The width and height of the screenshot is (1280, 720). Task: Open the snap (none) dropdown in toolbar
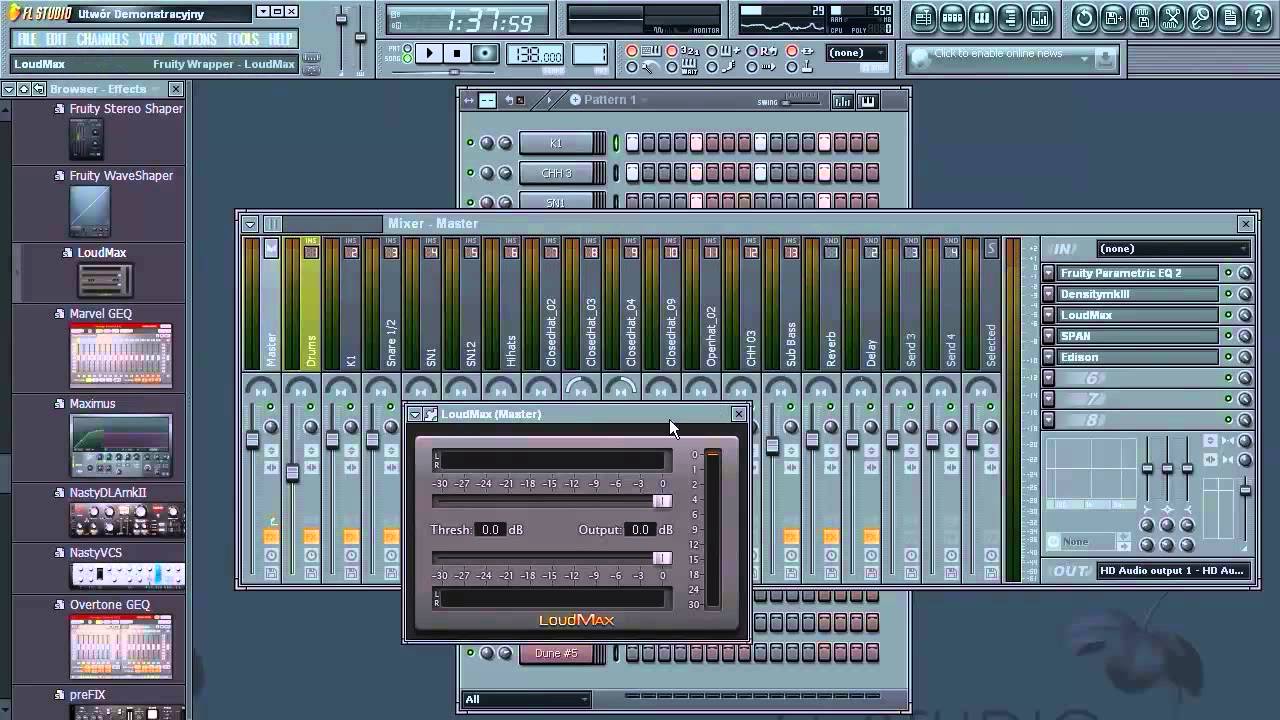tap(858, 53)
